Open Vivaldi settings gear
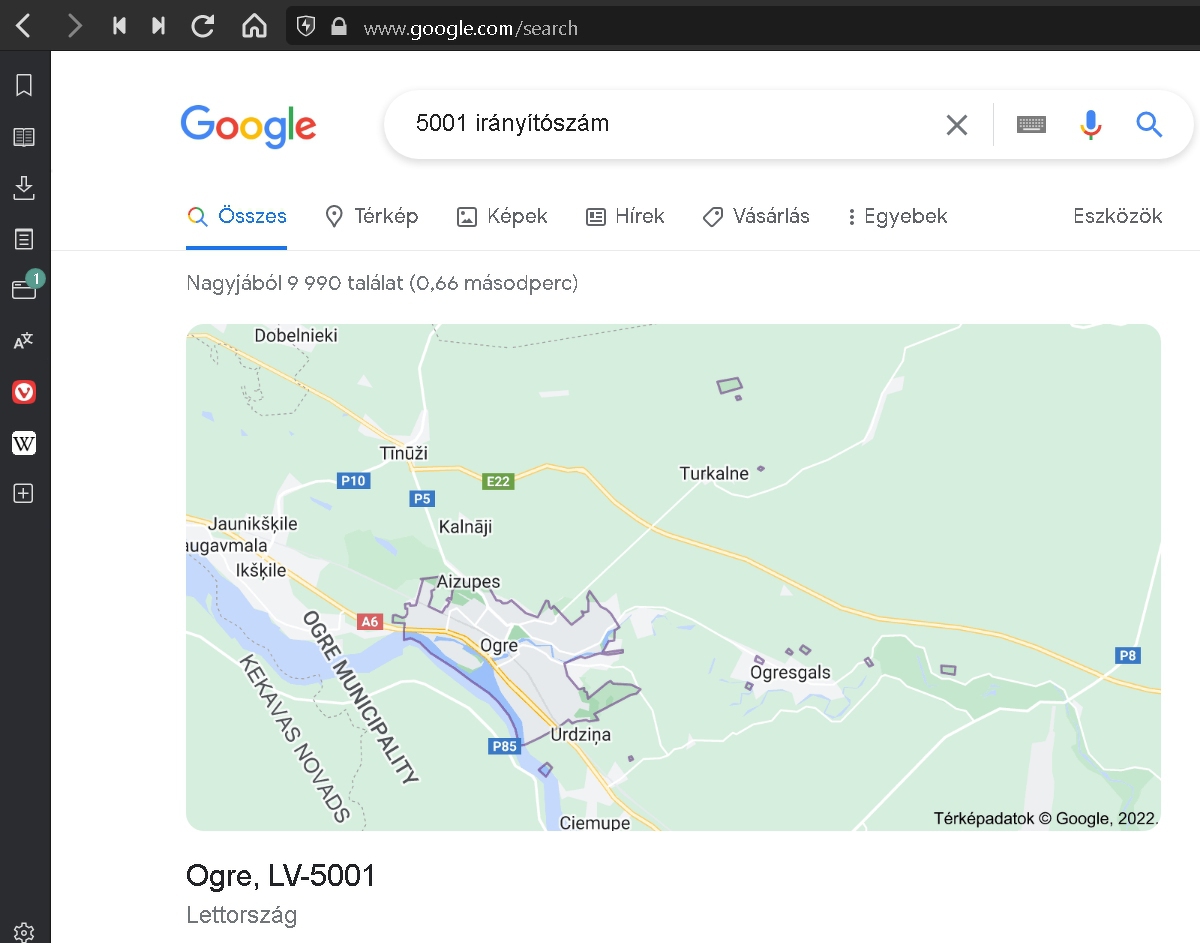The height and width of the screenshot is (943, 1200). point(24,931)
